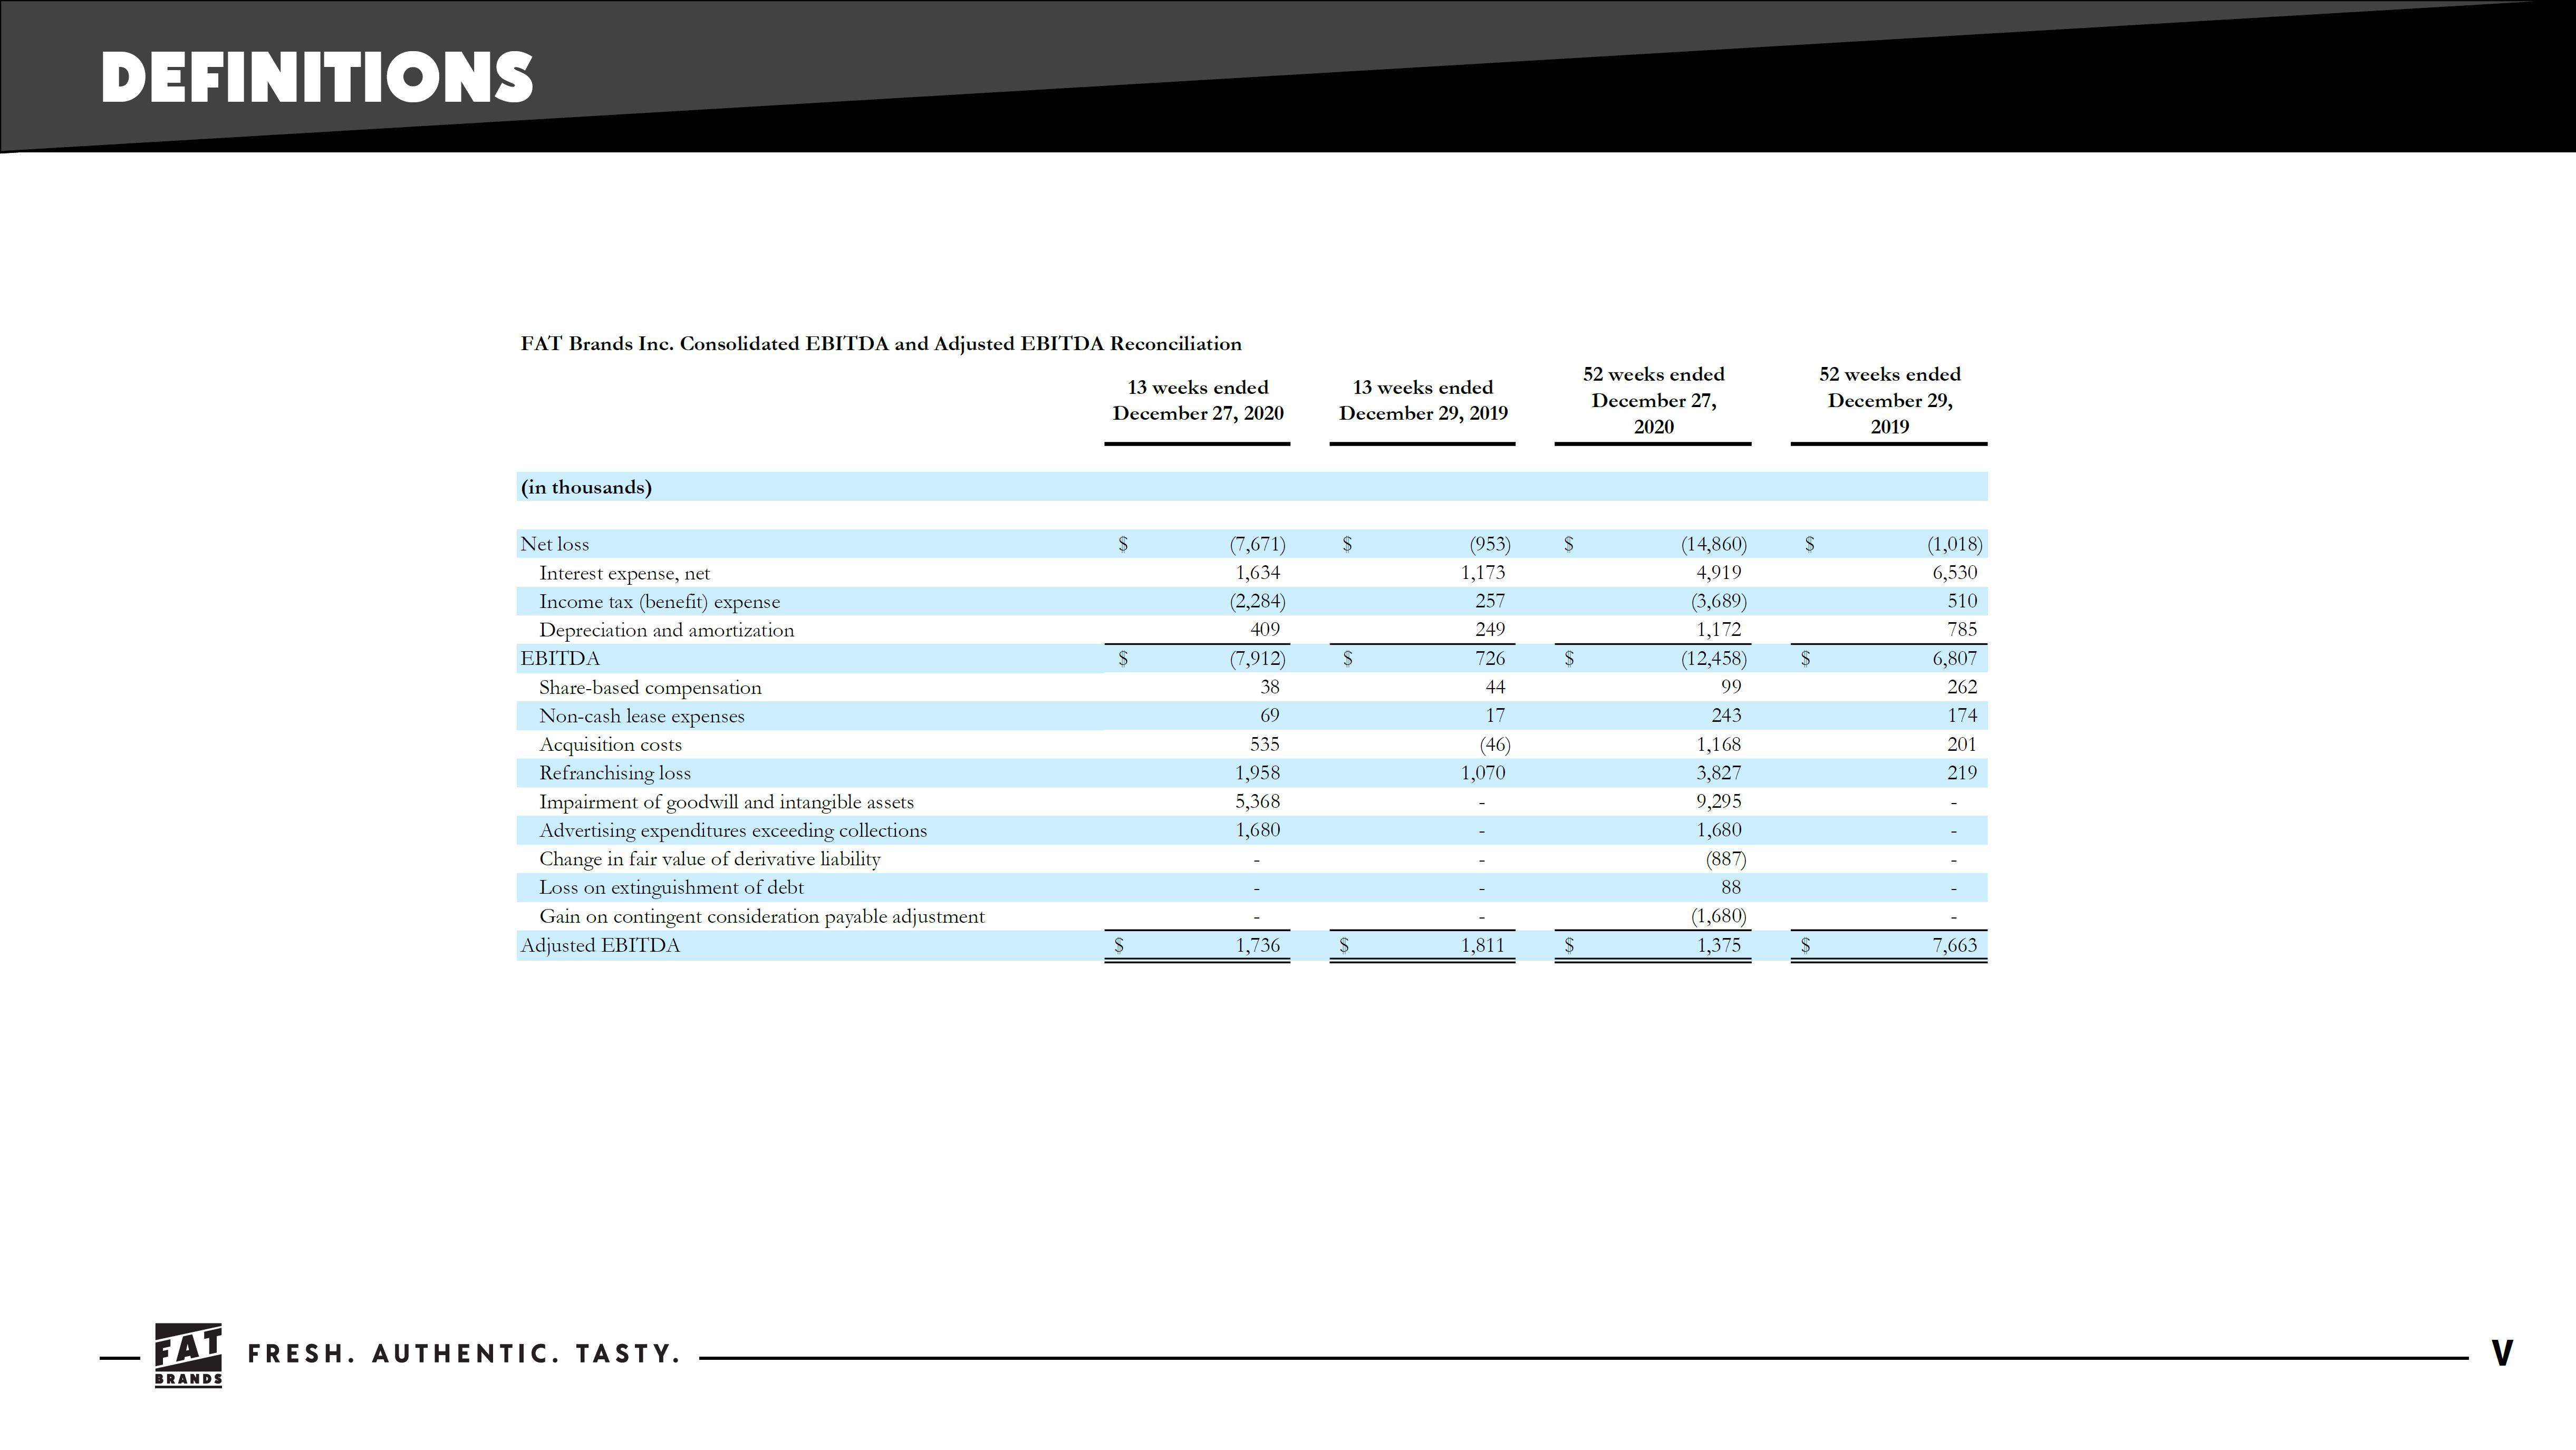This screenshot has height=1450, width=2576.
Task: Click 'Depreciation and amortization' label
Action: pos(666,630)
